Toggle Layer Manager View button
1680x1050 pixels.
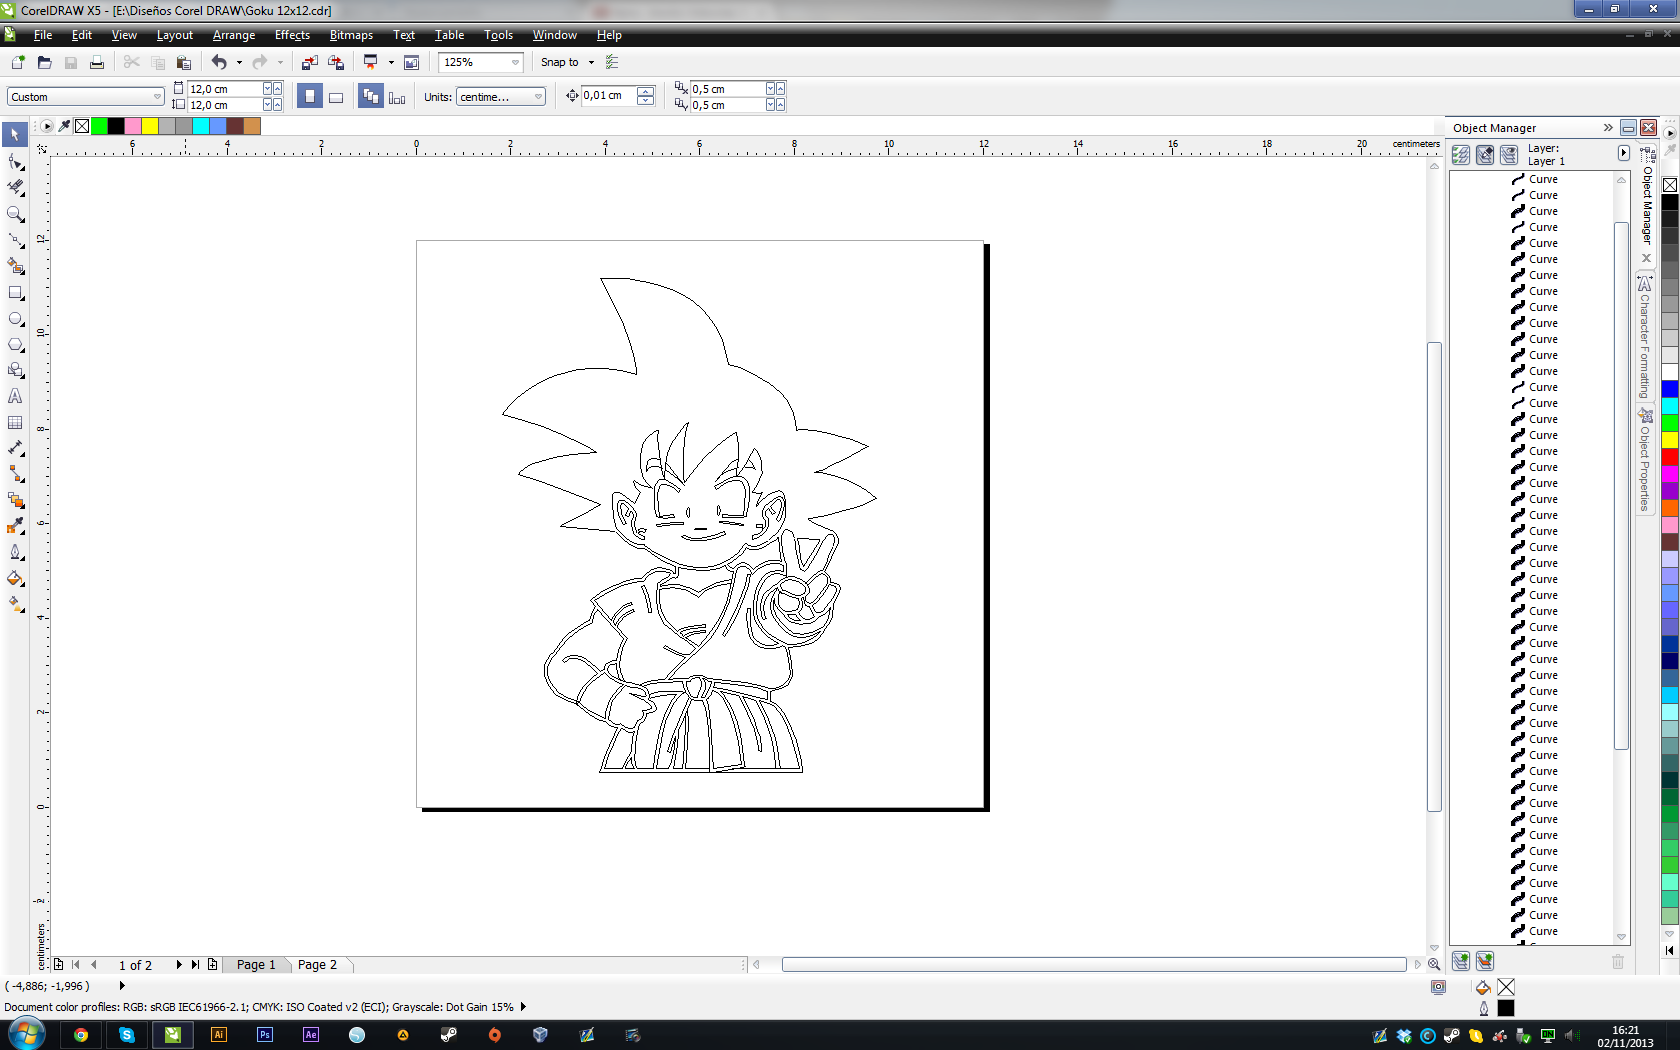[x=1509, y=155]
